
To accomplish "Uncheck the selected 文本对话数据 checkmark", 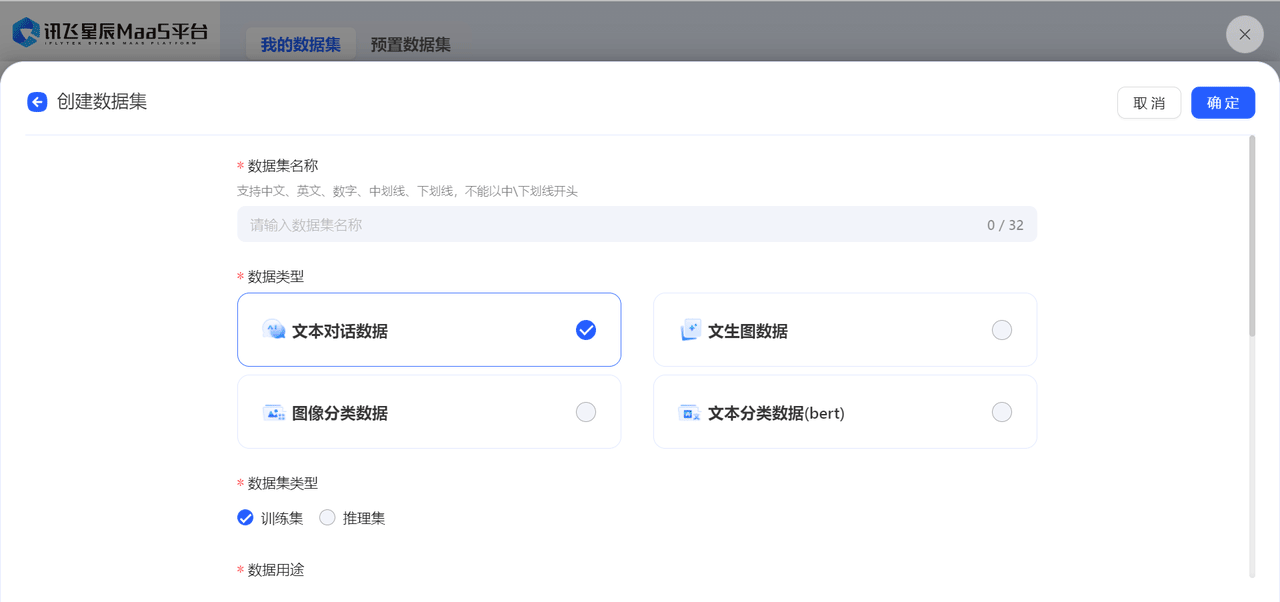I will (x=586, y=330).
